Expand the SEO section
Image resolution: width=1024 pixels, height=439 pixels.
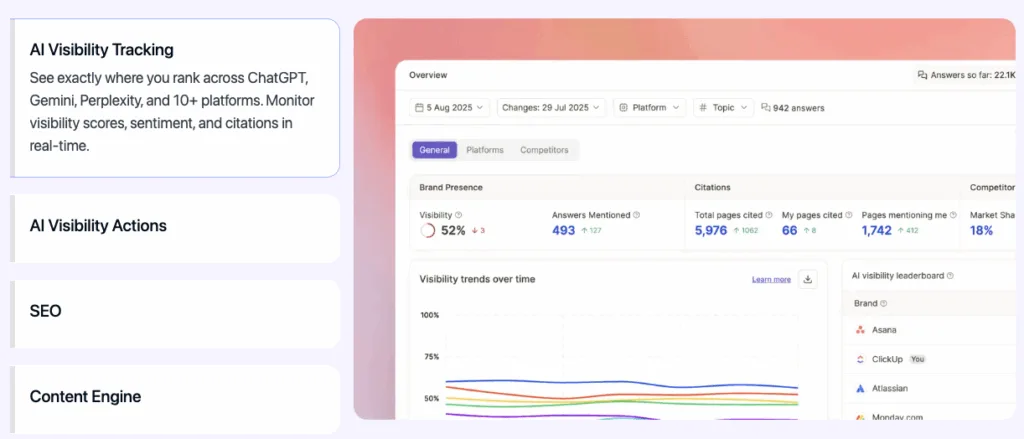click(174, 312)
